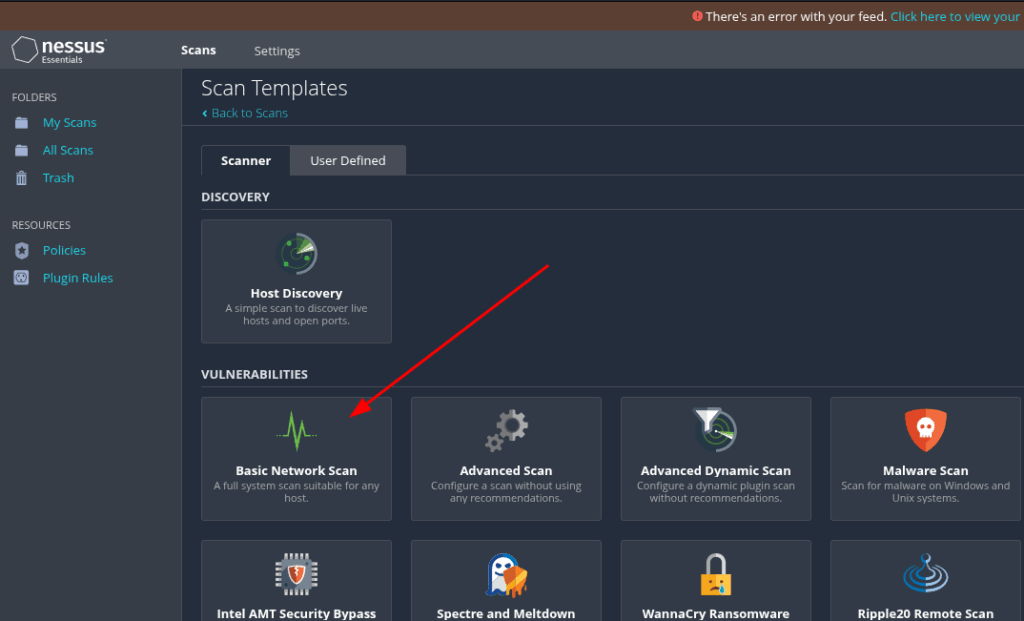Click the Nessus Essentials logo
Image resolution: width=1024 pixels, height=621 pixels.
tap(60, 50)
